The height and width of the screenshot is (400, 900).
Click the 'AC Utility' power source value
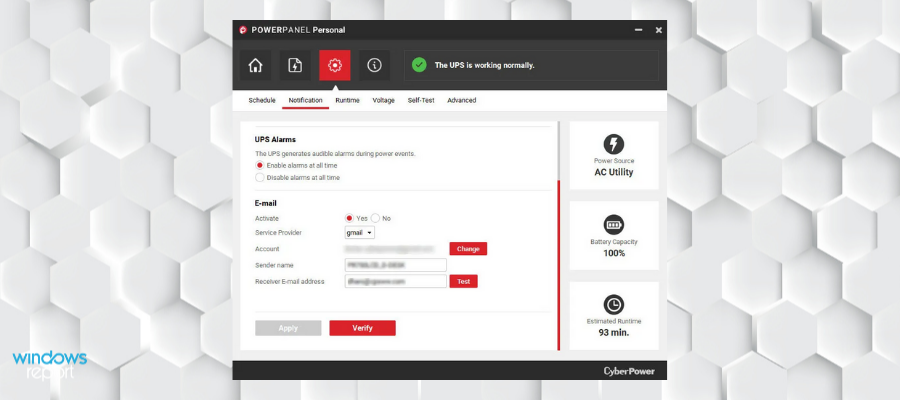pos(614,172)
